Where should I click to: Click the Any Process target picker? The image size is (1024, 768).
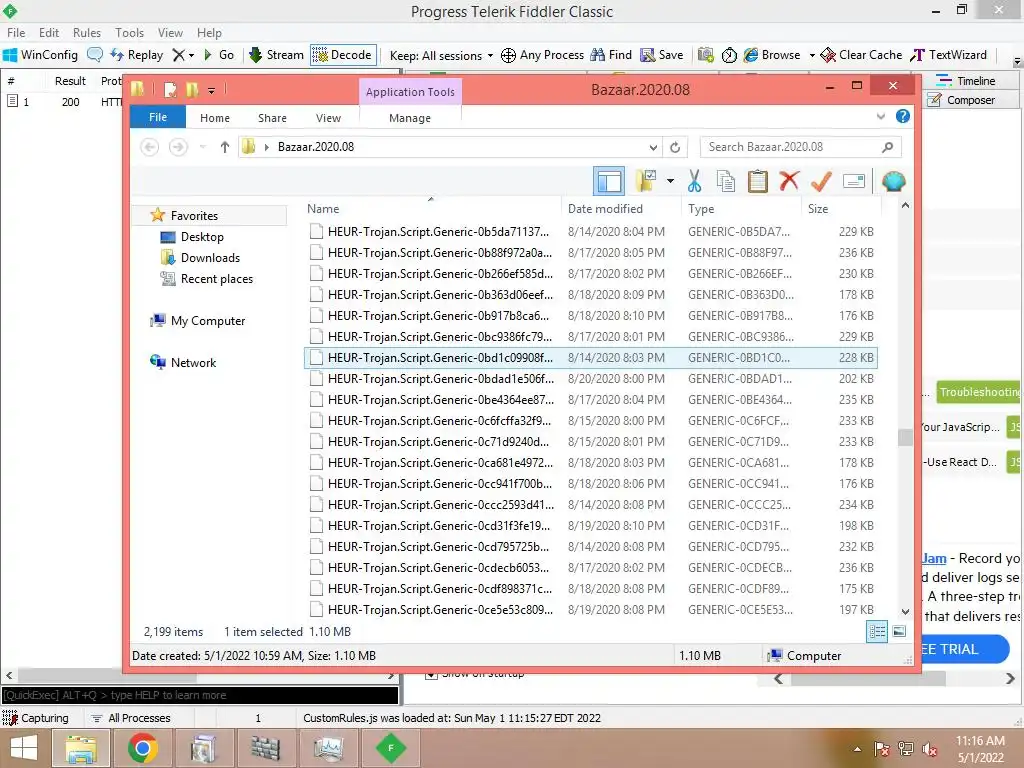pyautogui.click(x=542, y=55)
